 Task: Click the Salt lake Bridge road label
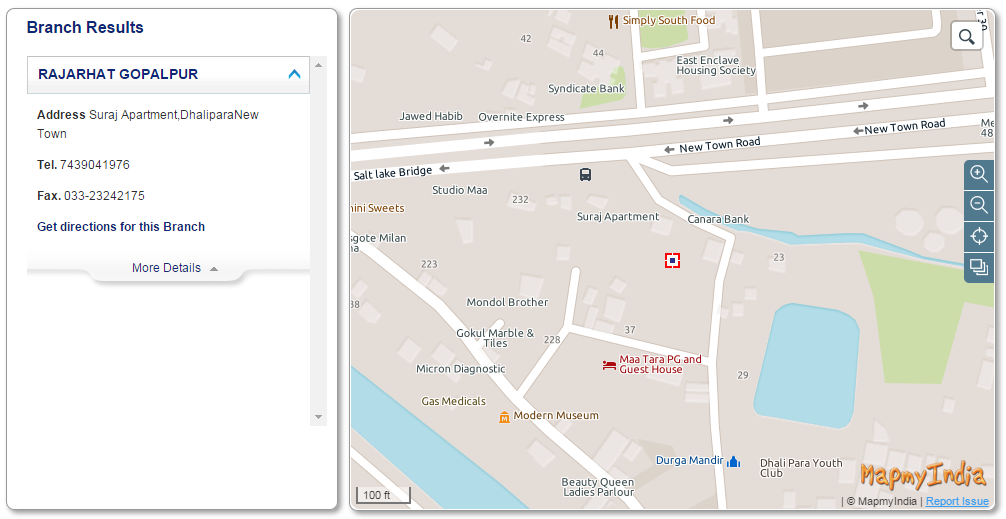pos(393,173)
